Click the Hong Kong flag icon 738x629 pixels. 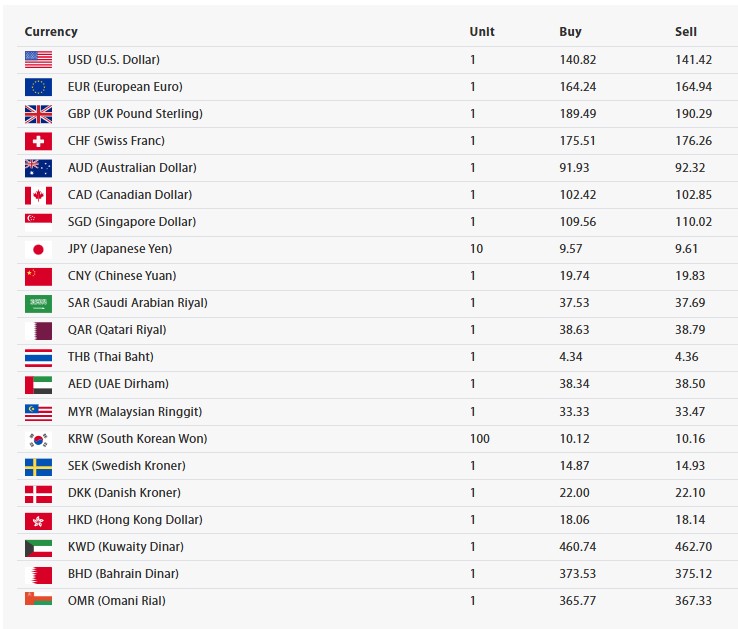[38, 520]
